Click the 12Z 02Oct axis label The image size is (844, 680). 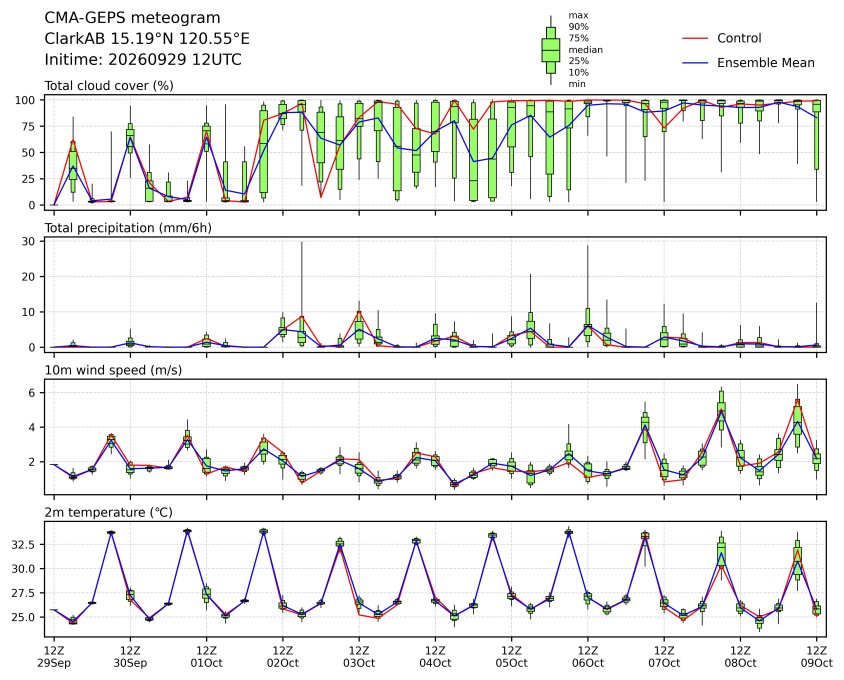point(283,656)
